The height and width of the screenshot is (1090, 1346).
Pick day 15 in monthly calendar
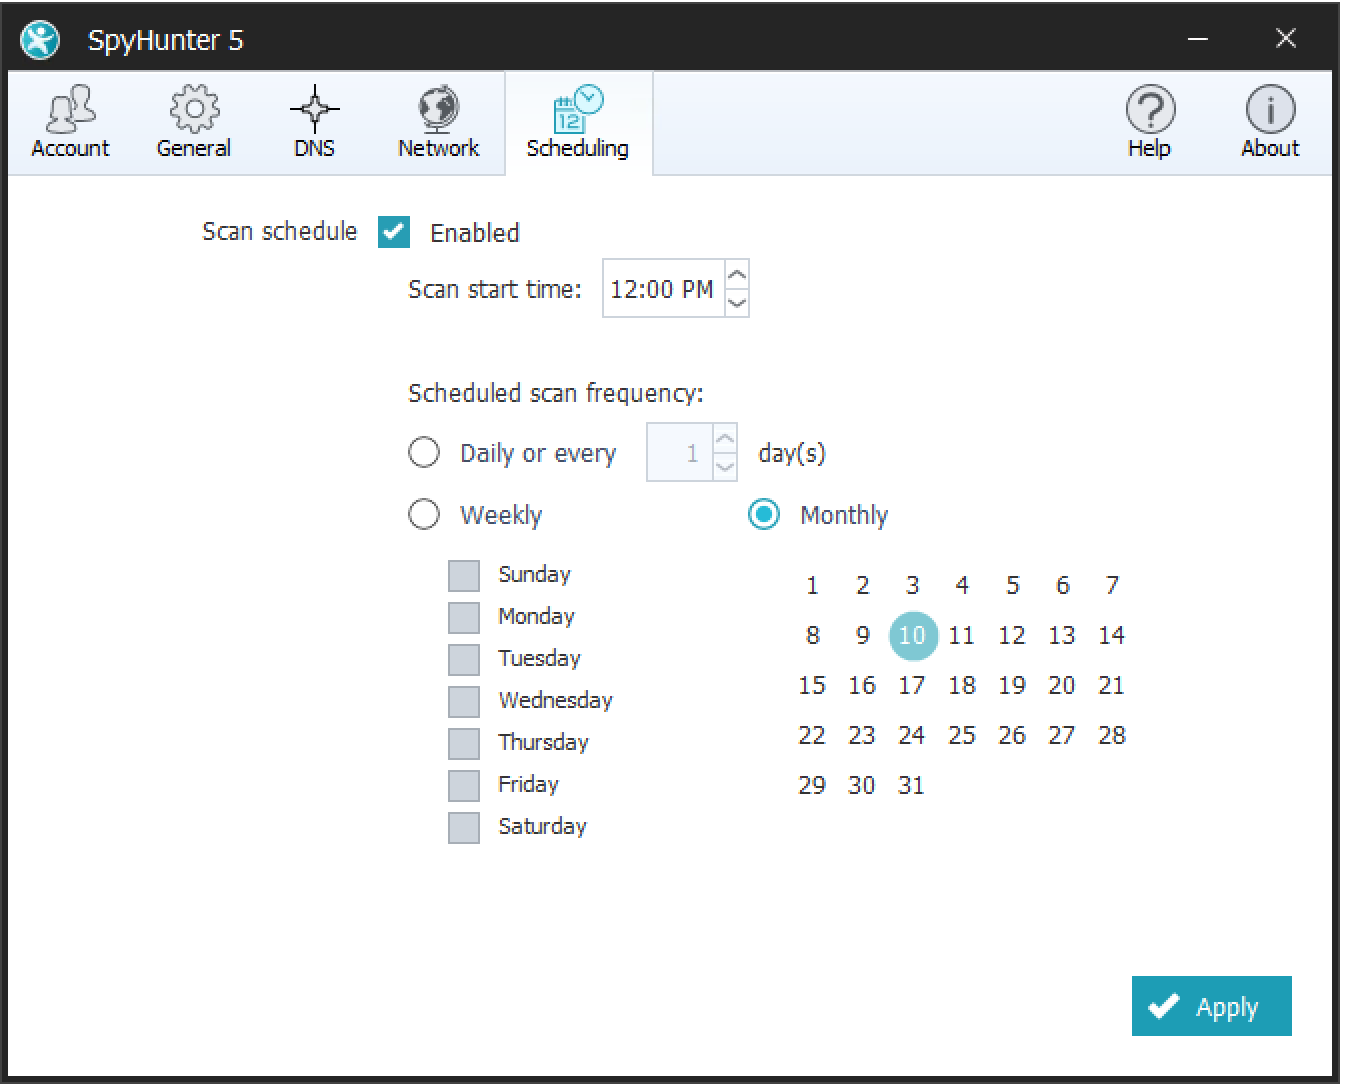(812, 685)
